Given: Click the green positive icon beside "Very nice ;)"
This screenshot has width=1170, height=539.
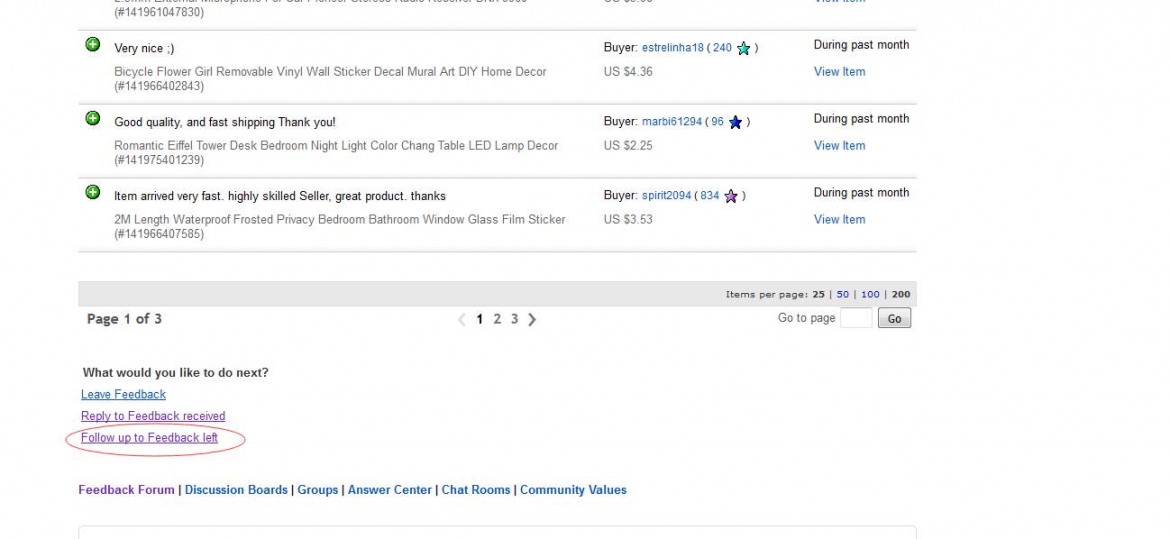Looking at the screenshot, I should [93, 45].
